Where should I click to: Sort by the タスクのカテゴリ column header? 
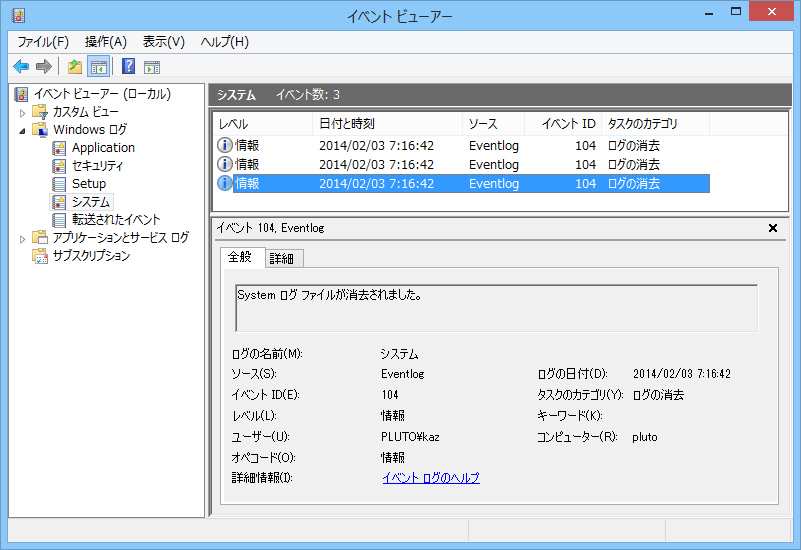(655, 124)
